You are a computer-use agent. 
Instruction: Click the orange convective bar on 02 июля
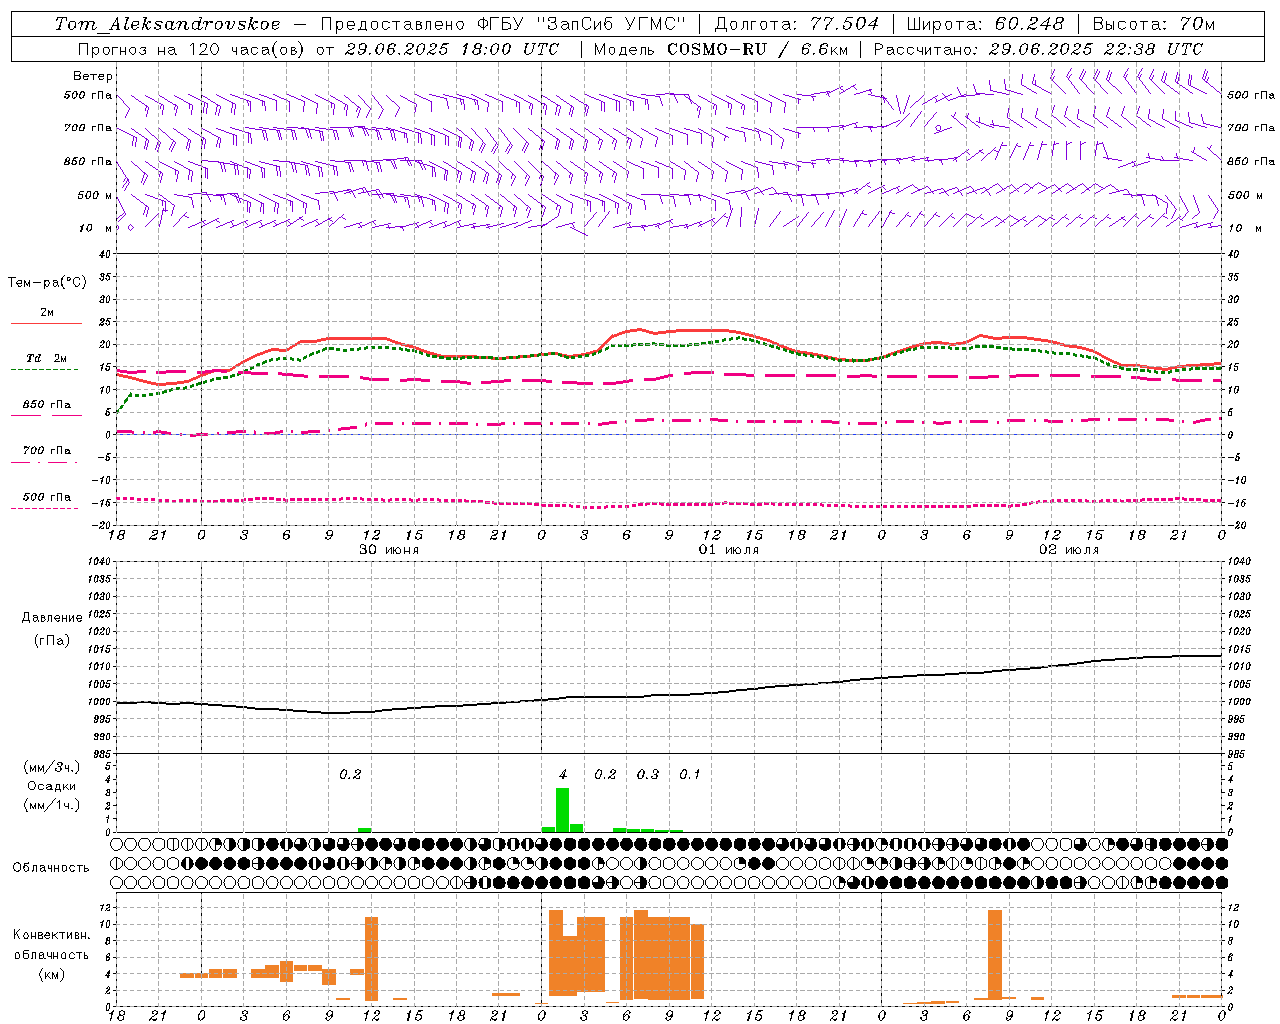994,954
